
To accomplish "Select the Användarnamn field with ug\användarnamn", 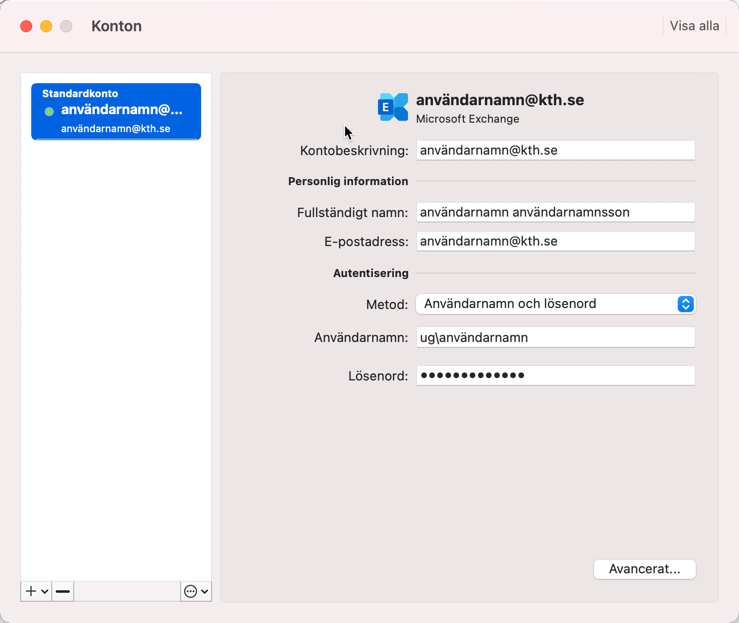I will pyautogui.click(x=555, y=338).
